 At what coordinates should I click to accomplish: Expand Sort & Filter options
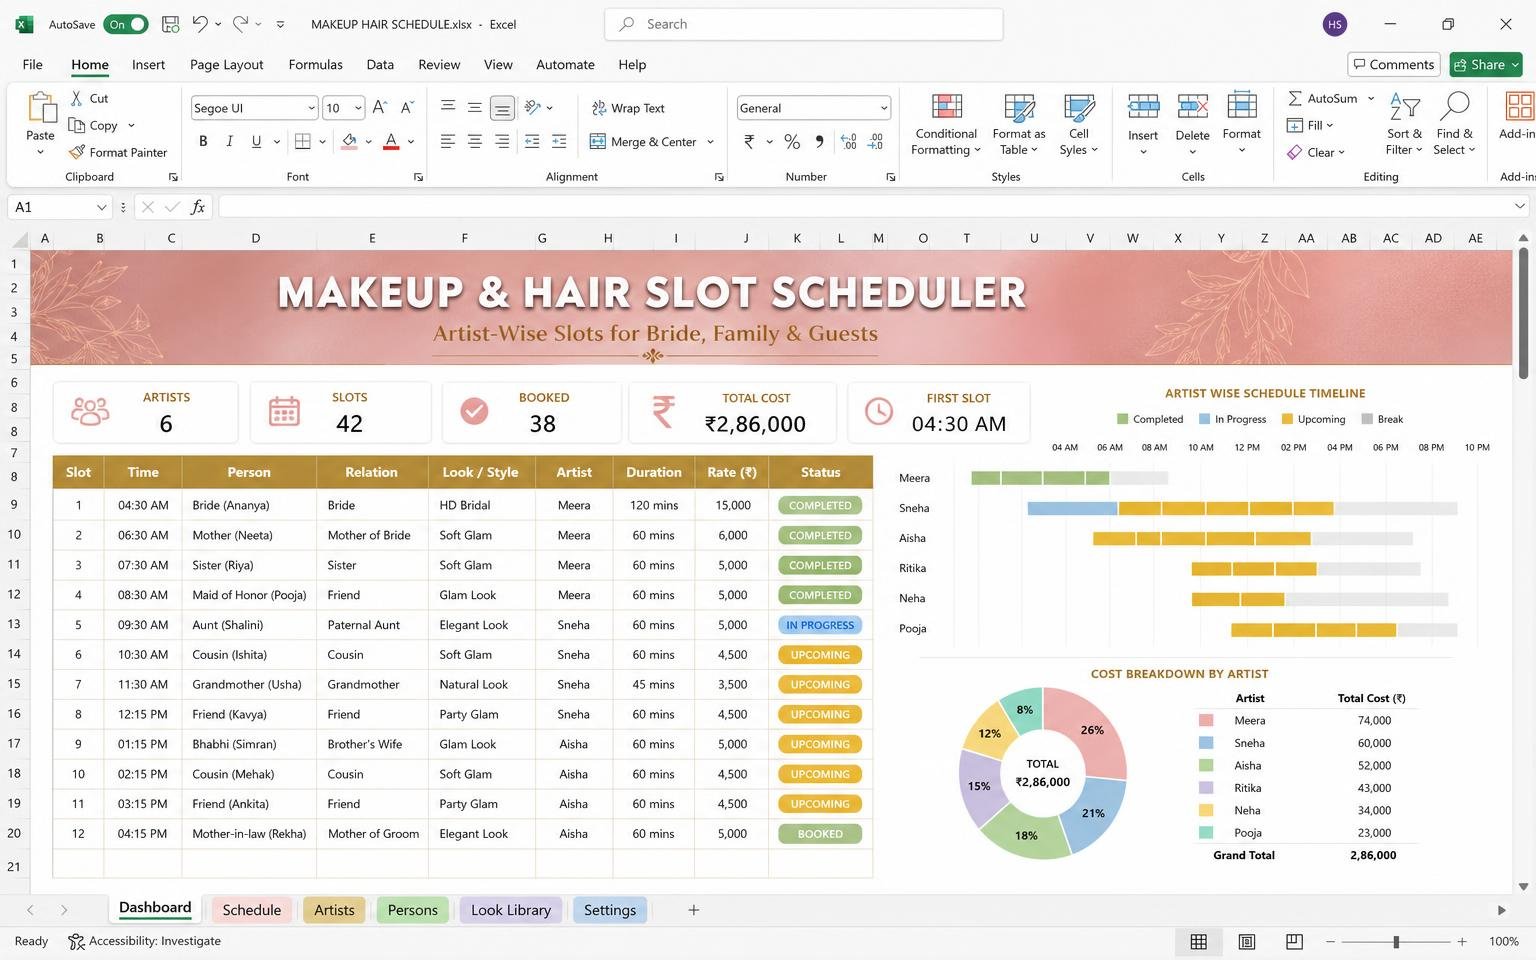pyautogui.click(x=1404, y=125)
